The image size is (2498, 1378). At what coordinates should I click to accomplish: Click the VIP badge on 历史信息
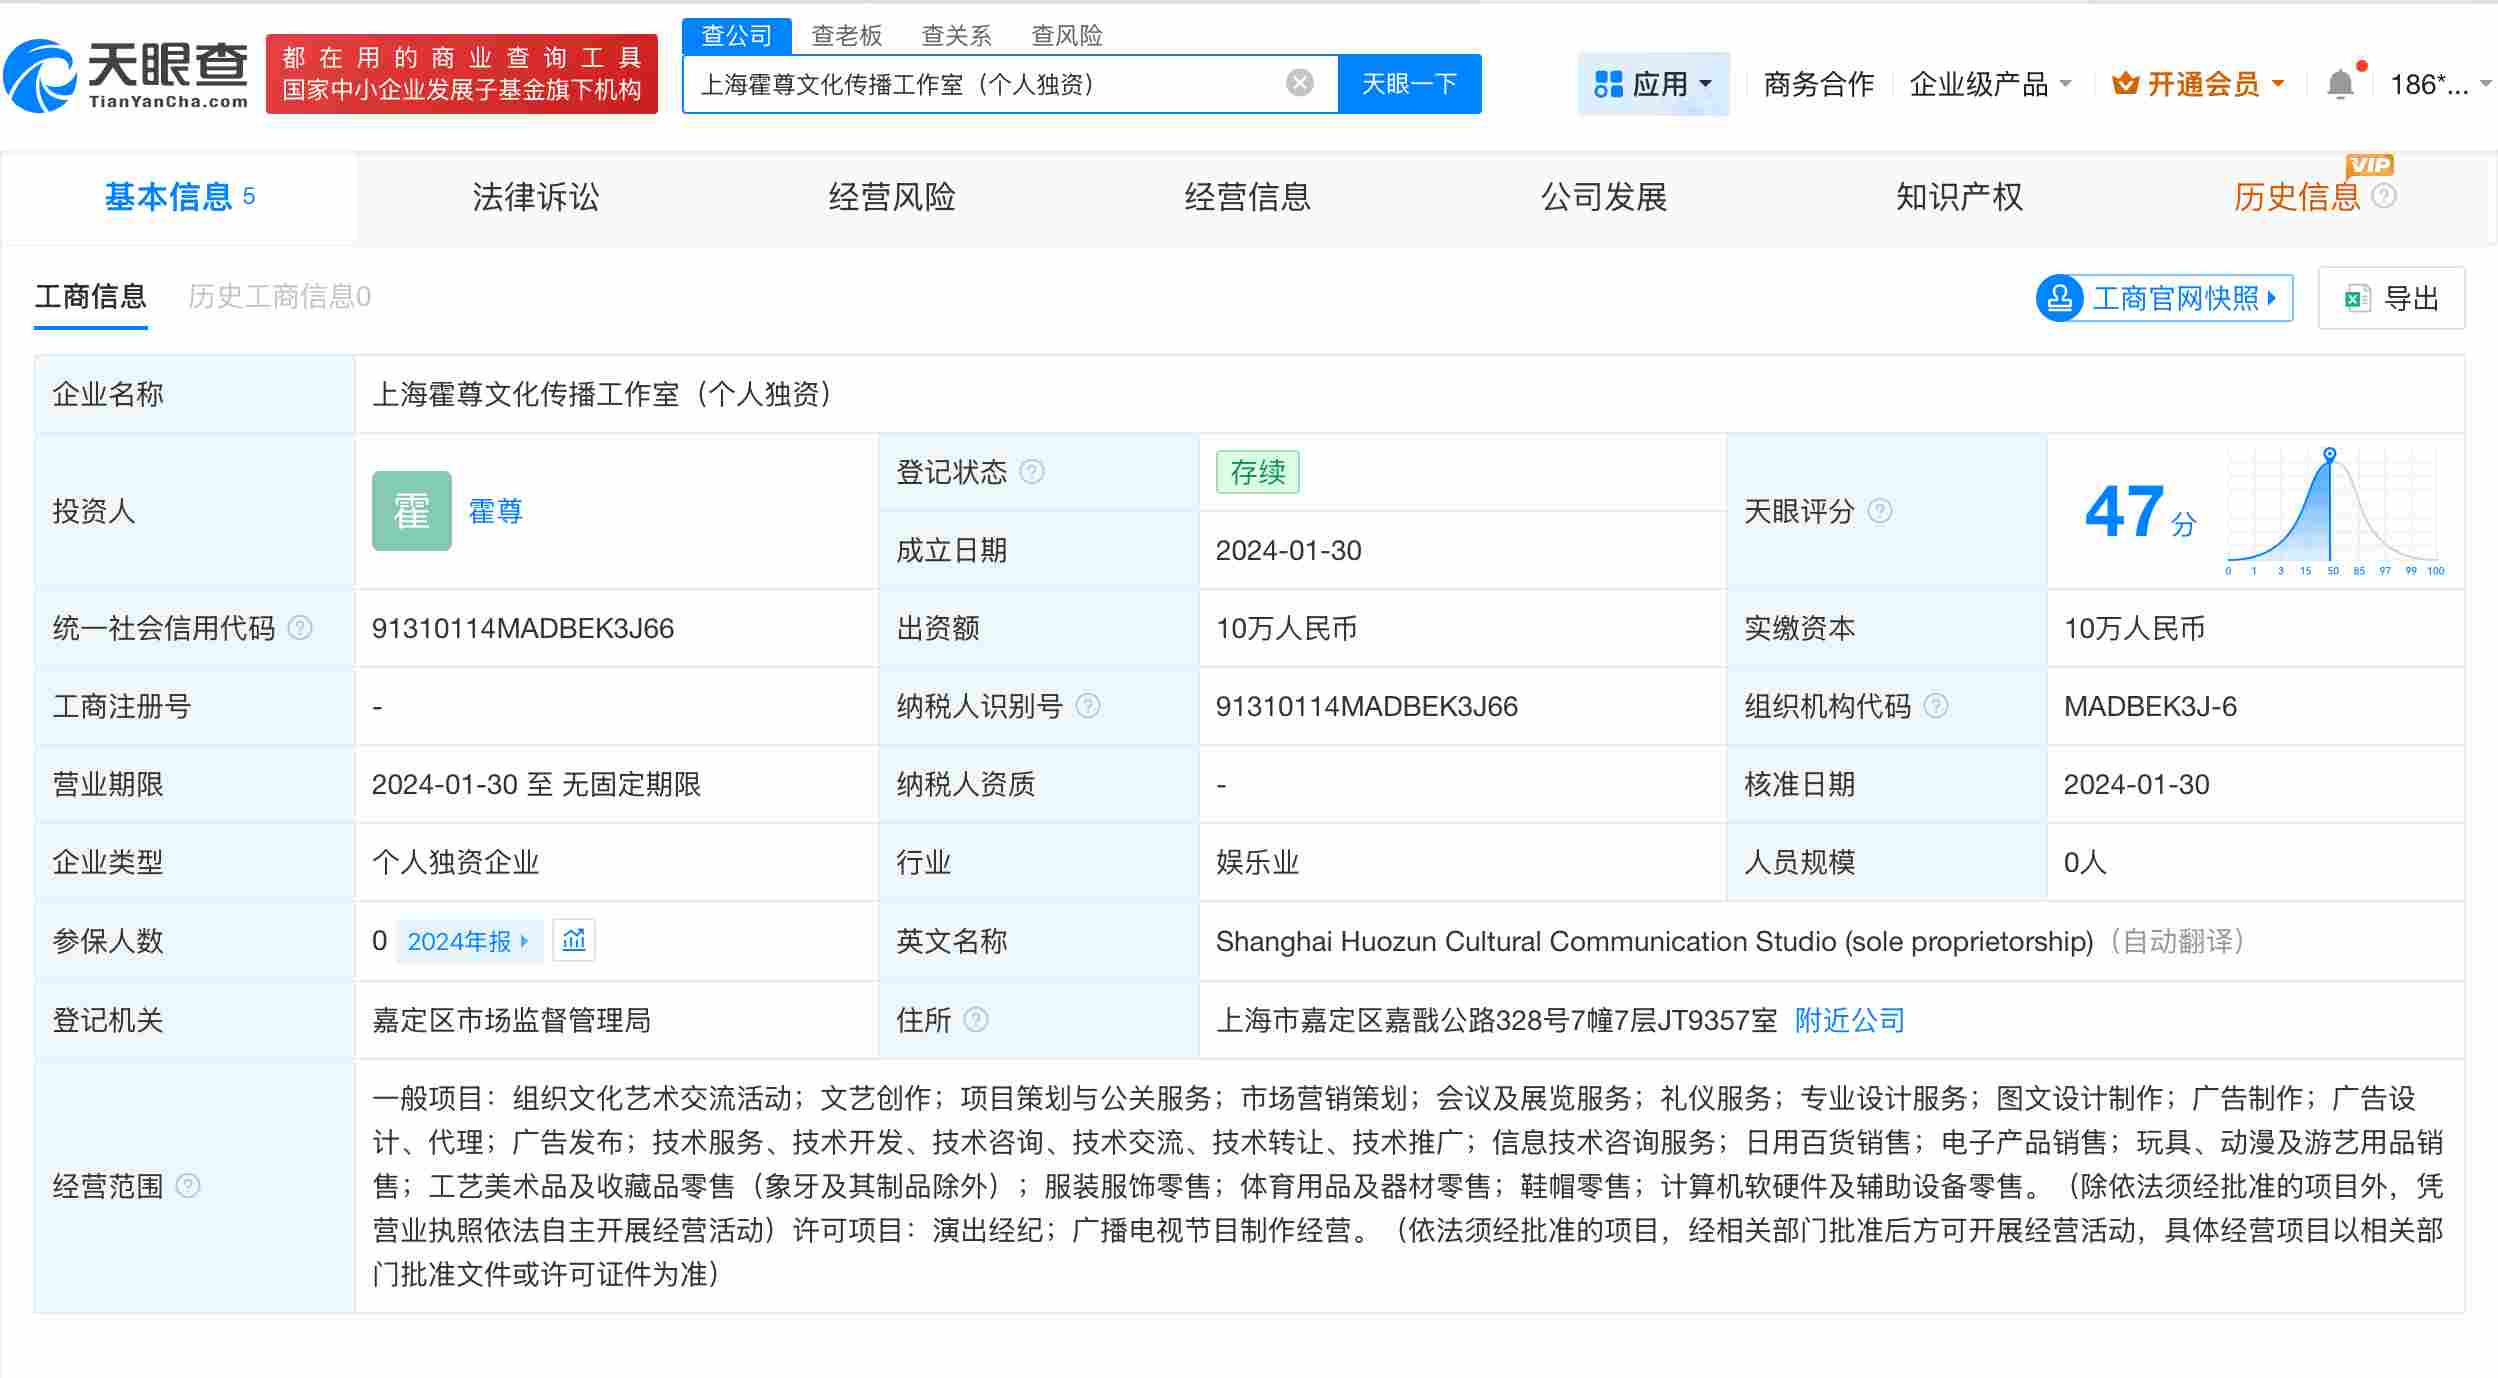2369,165
